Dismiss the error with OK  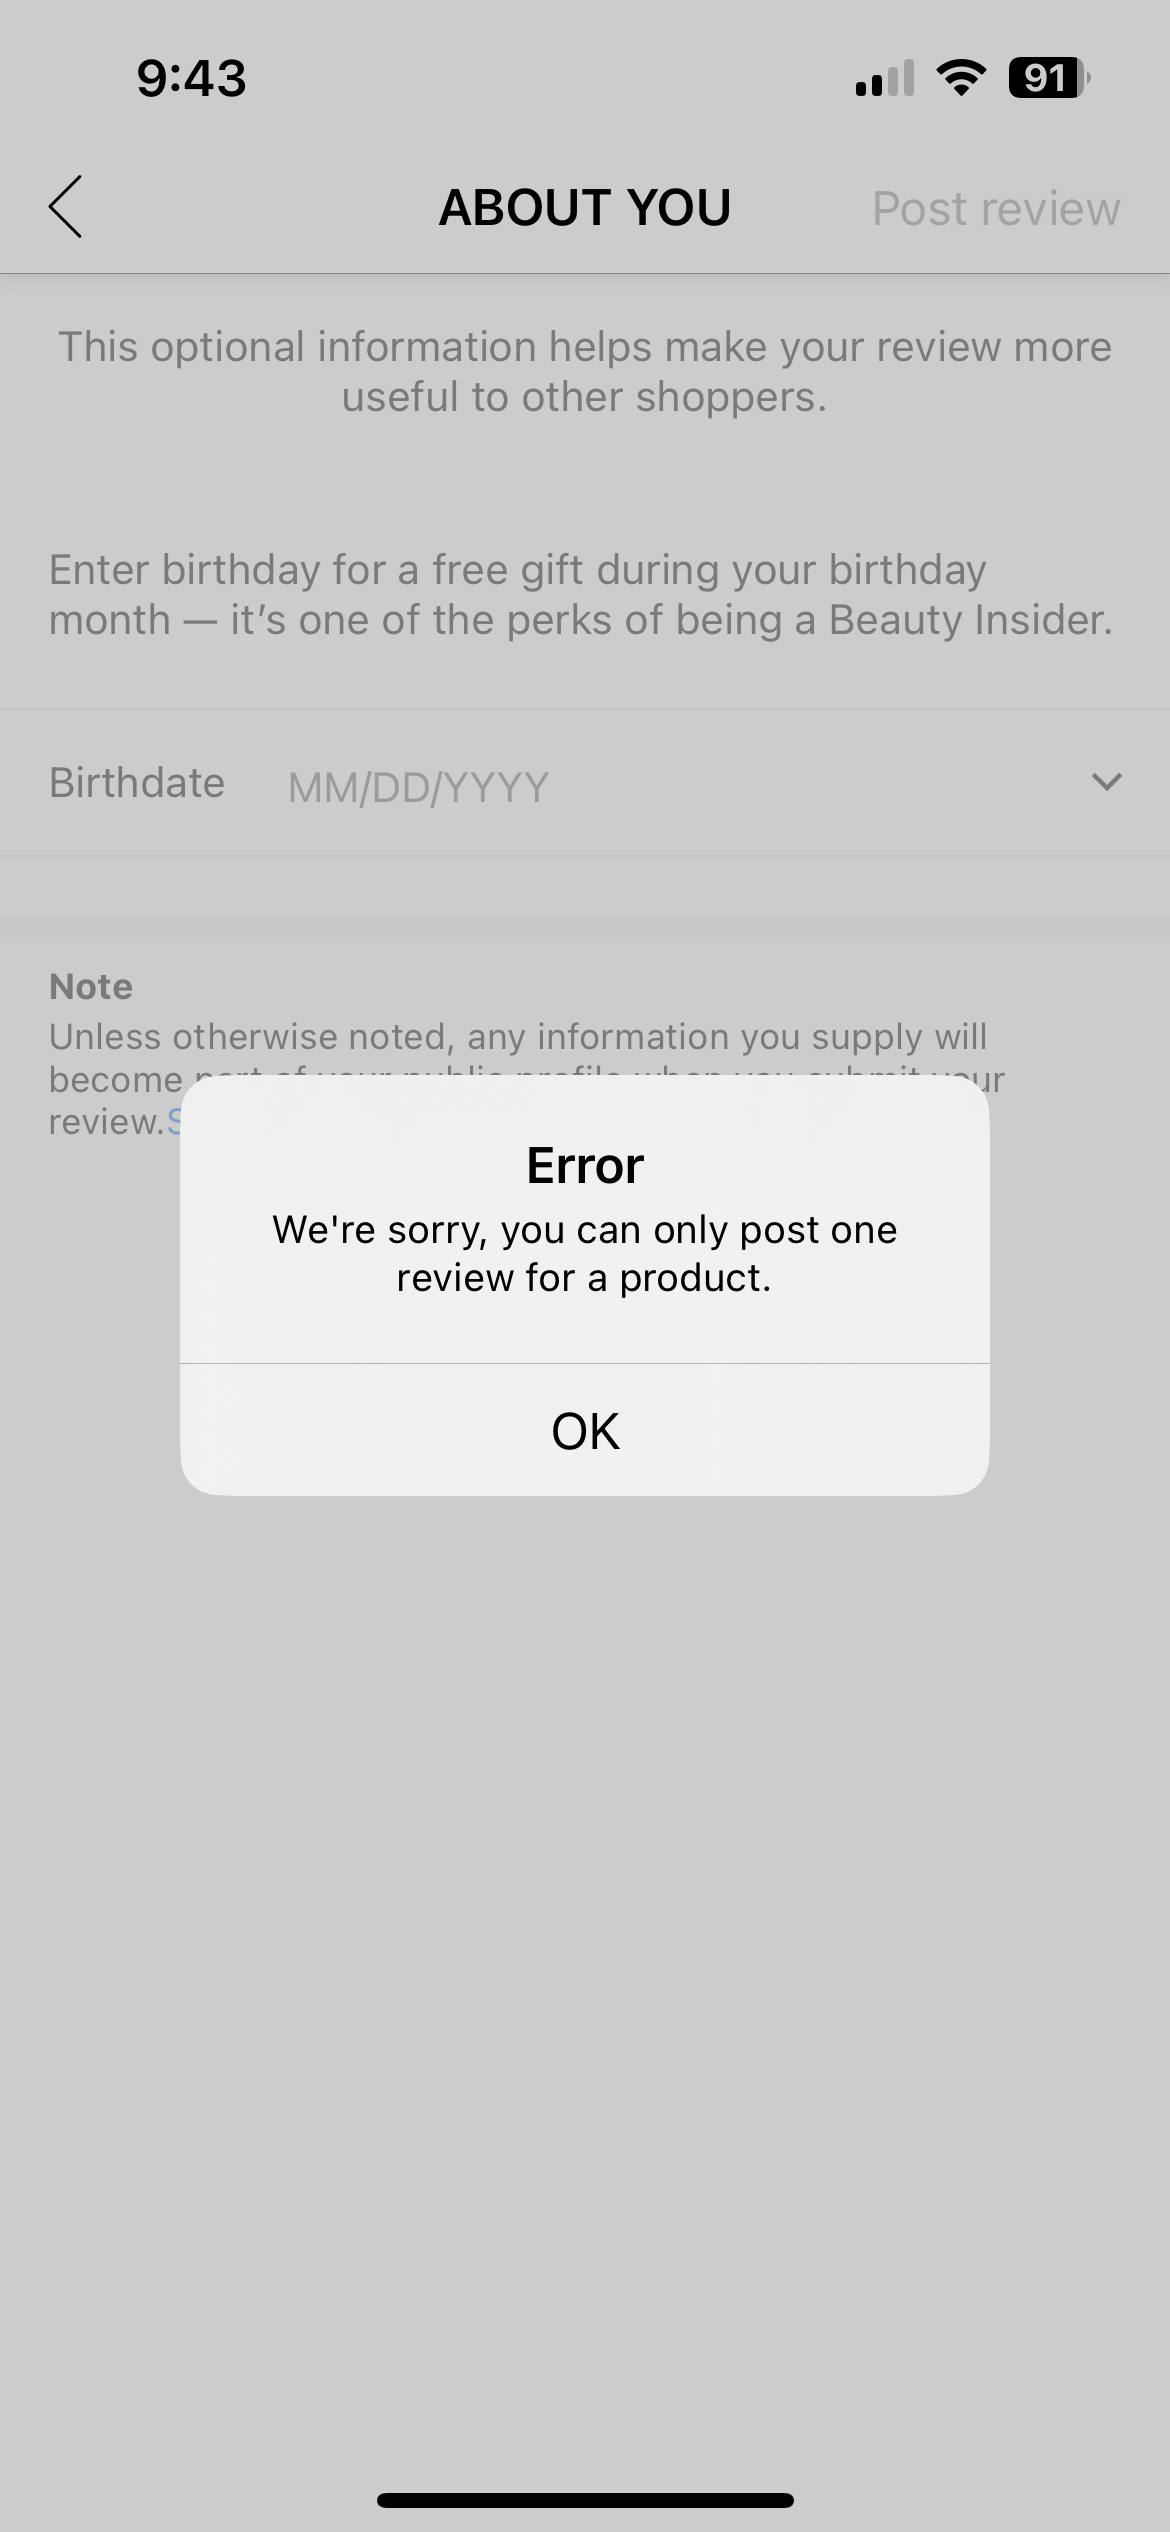pos(585,1430)
